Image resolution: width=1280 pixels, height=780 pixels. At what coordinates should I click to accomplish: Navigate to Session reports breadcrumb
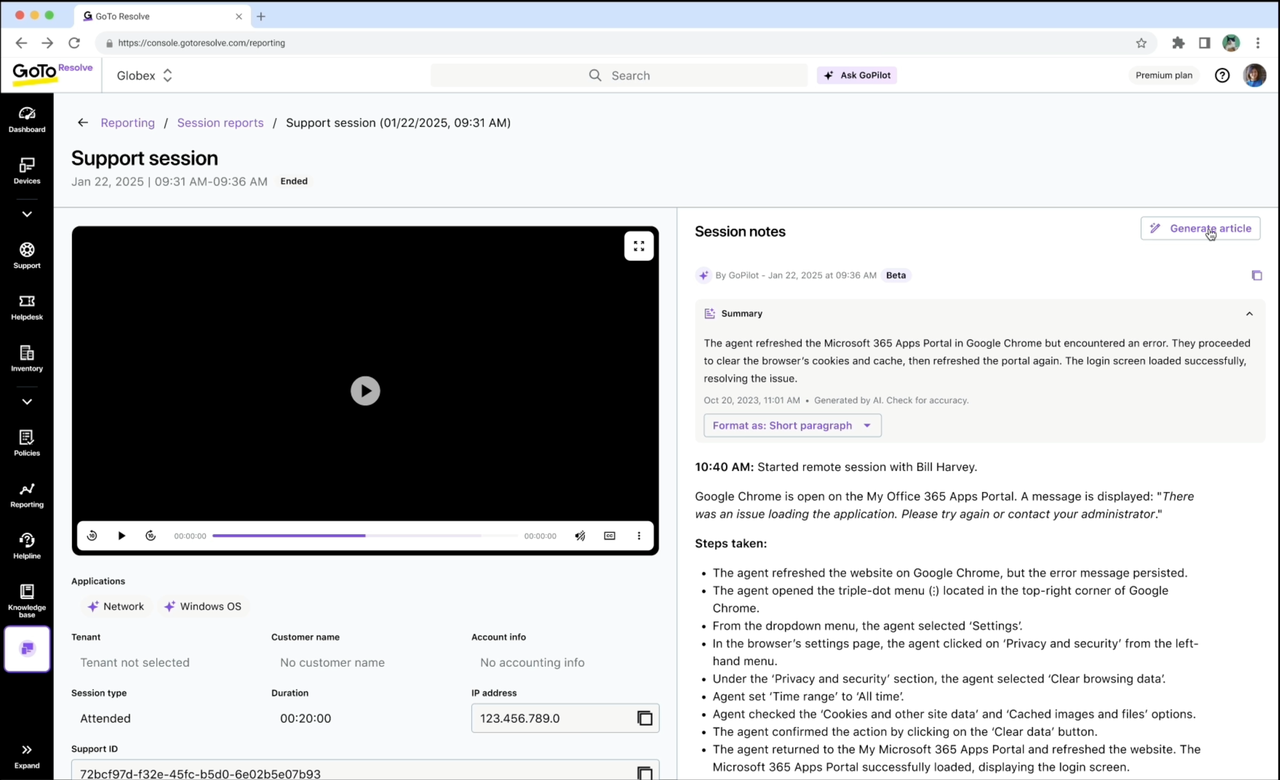pyautogui.click(x=220, y=123)
